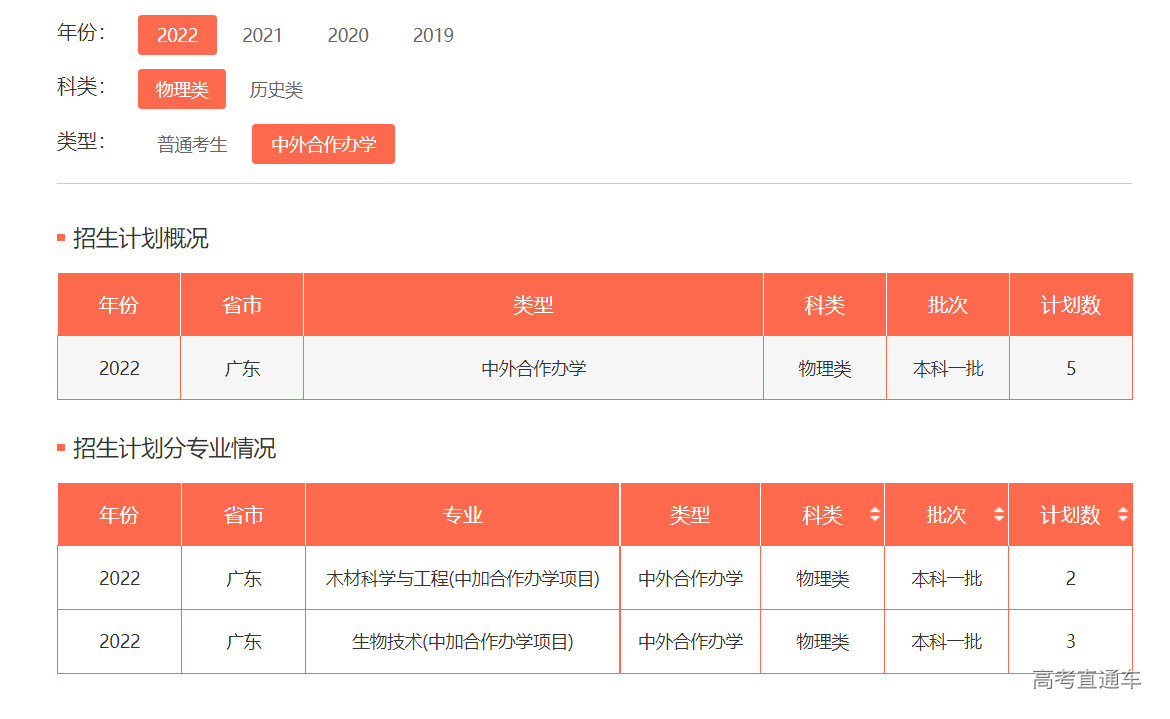Choose the 2020 year option
The width and height of the screenshot is (1170, 719).
pos(348,35)
